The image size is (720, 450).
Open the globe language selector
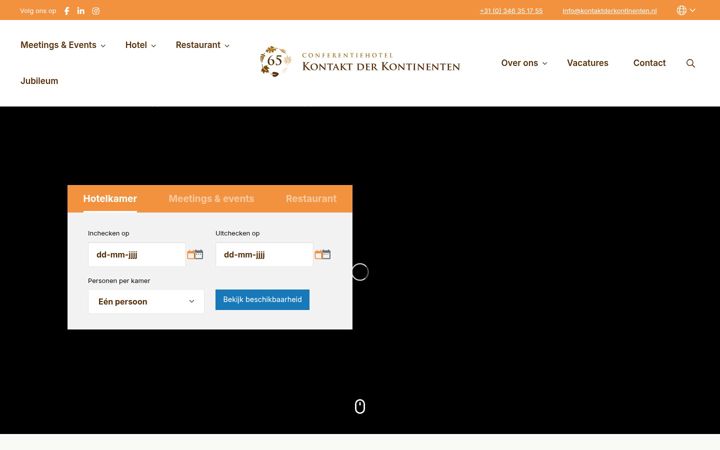pyautogui.click(x=686, y=10)
